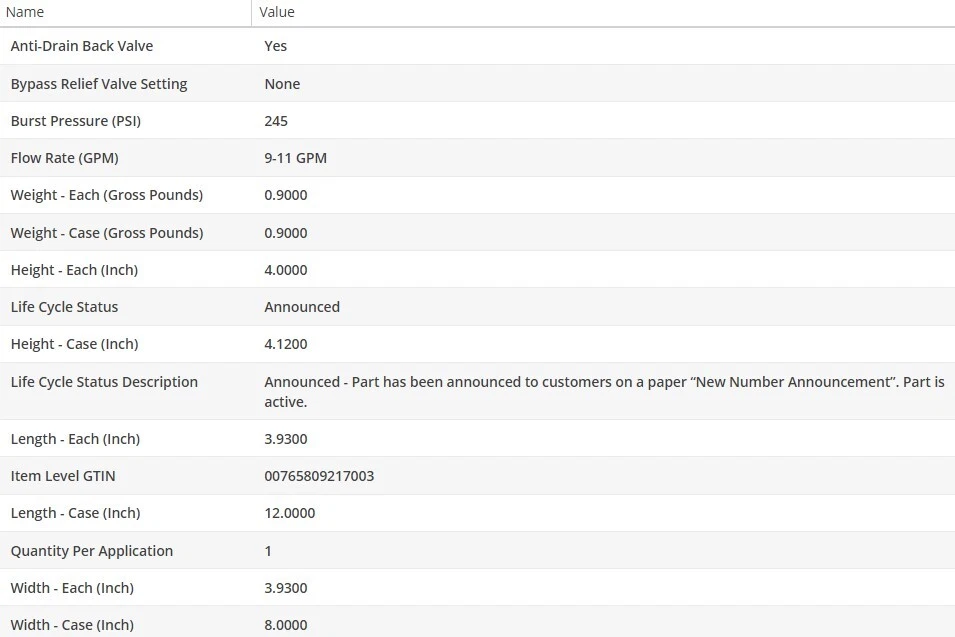This screenshot has height=637, width=955.
Task: Click the Item Level GTIN label
Action: point(63,477)
